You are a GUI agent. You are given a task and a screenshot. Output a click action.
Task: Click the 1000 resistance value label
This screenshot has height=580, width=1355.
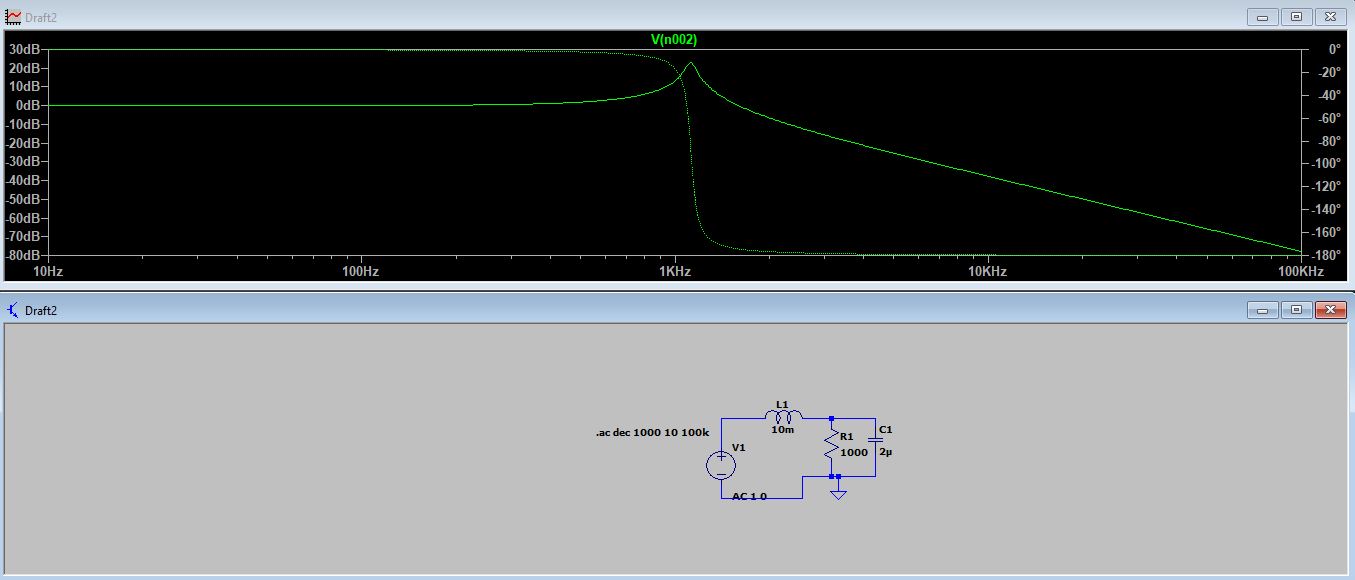pos(855,453)
